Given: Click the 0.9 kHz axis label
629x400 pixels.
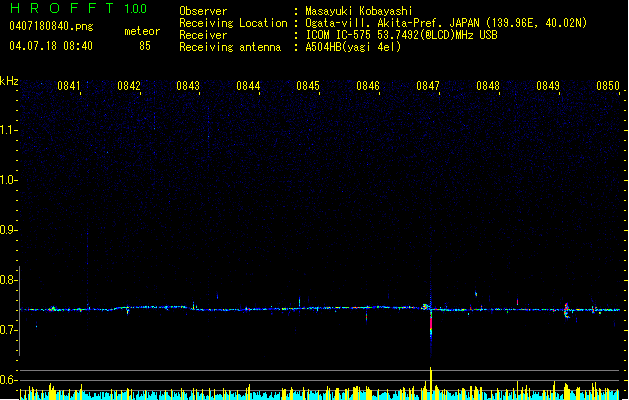Looking at the screenshot, I should pyautogui.click(x=8, y=230).
